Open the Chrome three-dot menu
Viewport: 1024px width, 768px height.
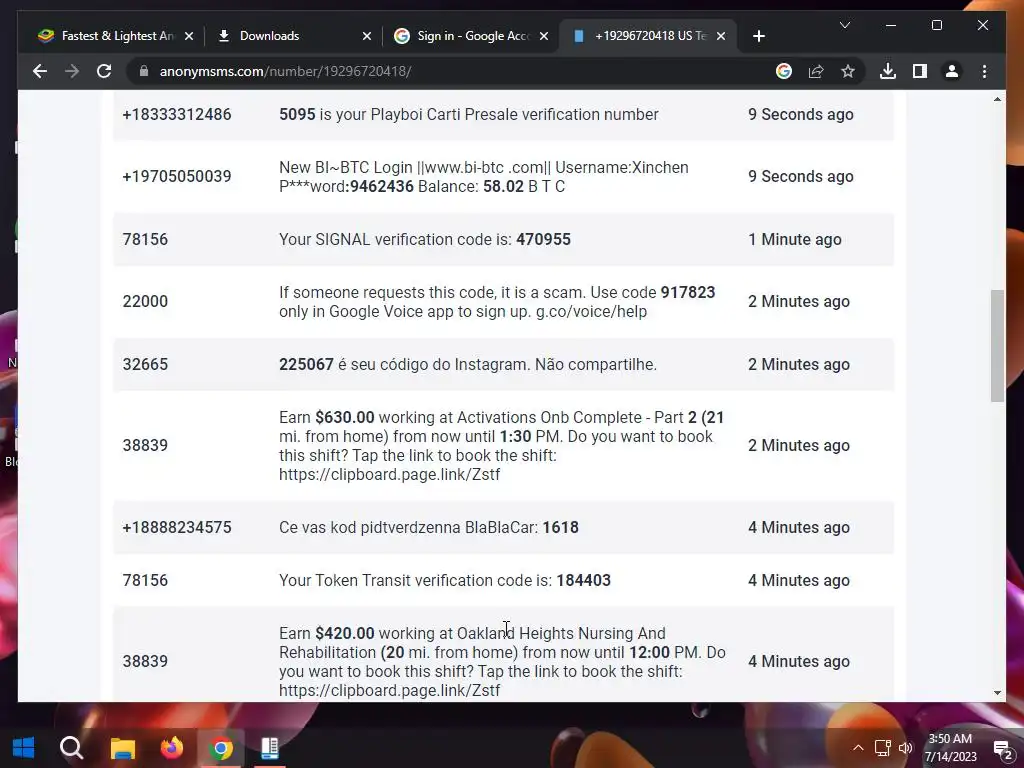[984, 71]
